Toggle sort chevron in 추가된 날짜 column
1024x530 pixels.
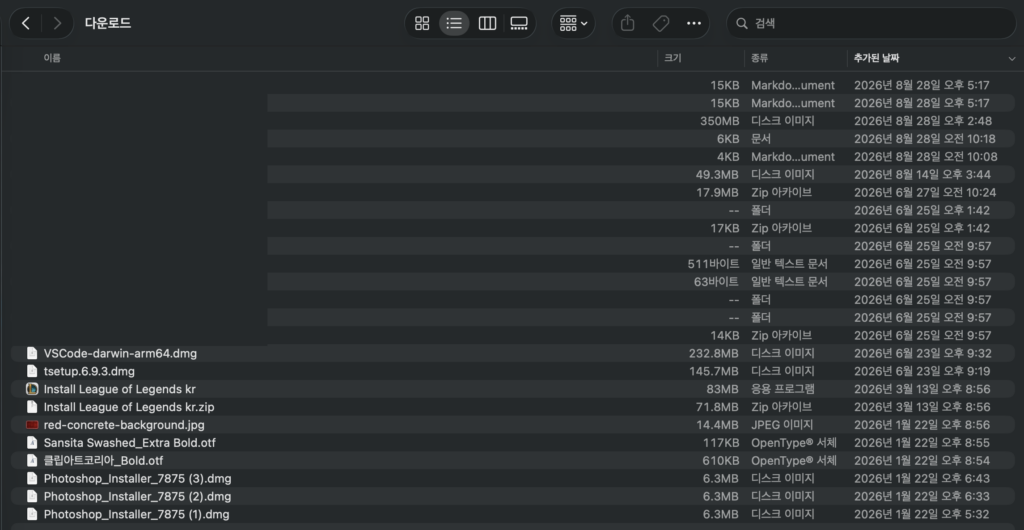[1012, 59]
